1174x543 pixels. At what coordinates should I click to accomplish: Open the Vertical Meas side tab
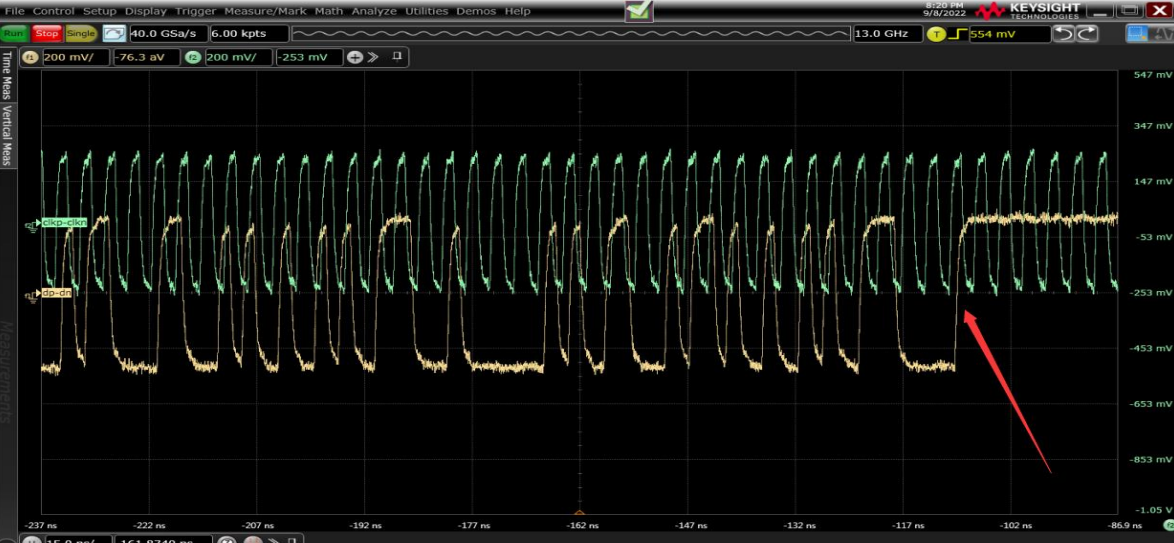point(7,136)
